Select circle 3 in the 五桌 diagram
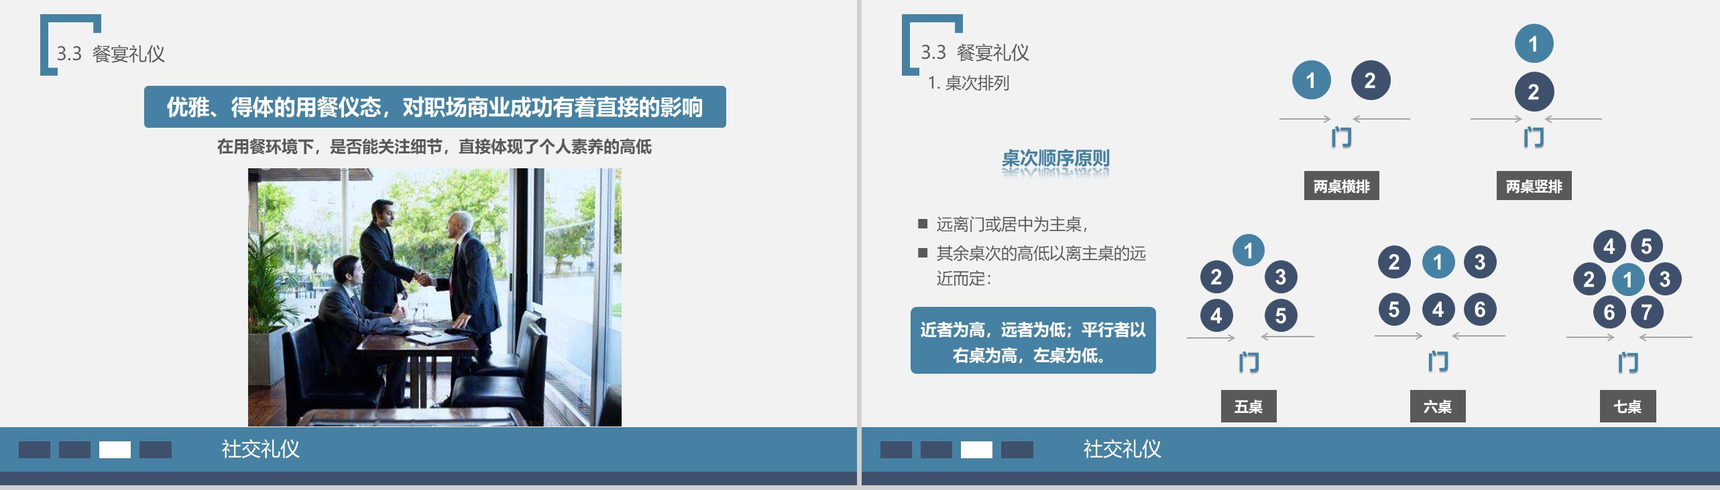The height and width of the screenshot is (490, 1720). [1281, 277]
